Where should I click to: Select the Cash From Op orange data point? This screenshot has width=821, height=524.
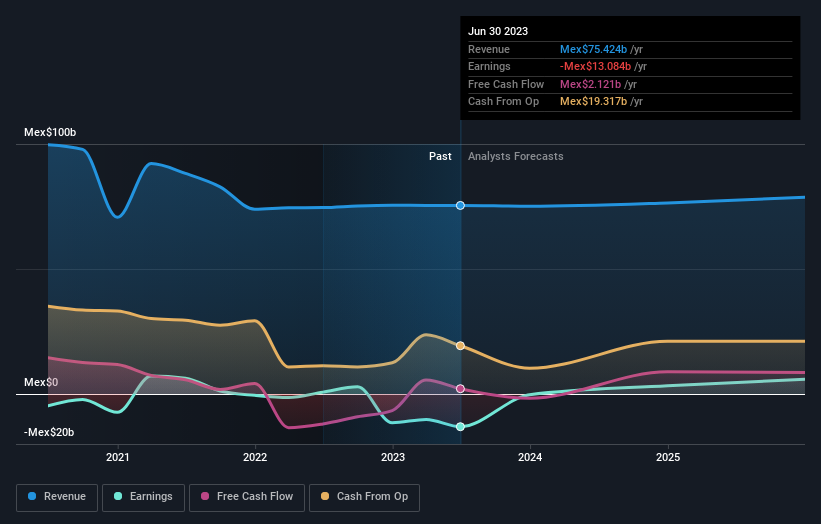pyautogui.click(x=460, y=345)
